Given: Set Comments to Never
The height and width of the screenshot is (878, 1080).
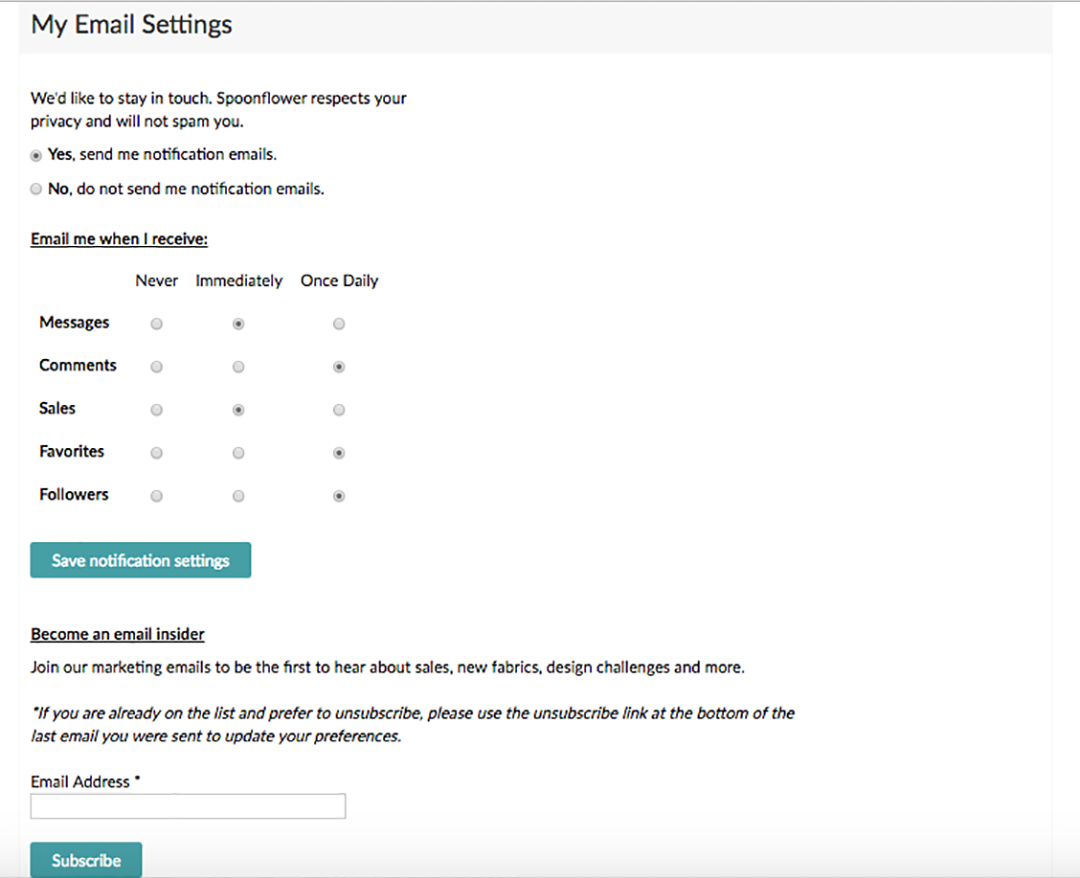Looking at the screenshot, I should pos(156,367).
